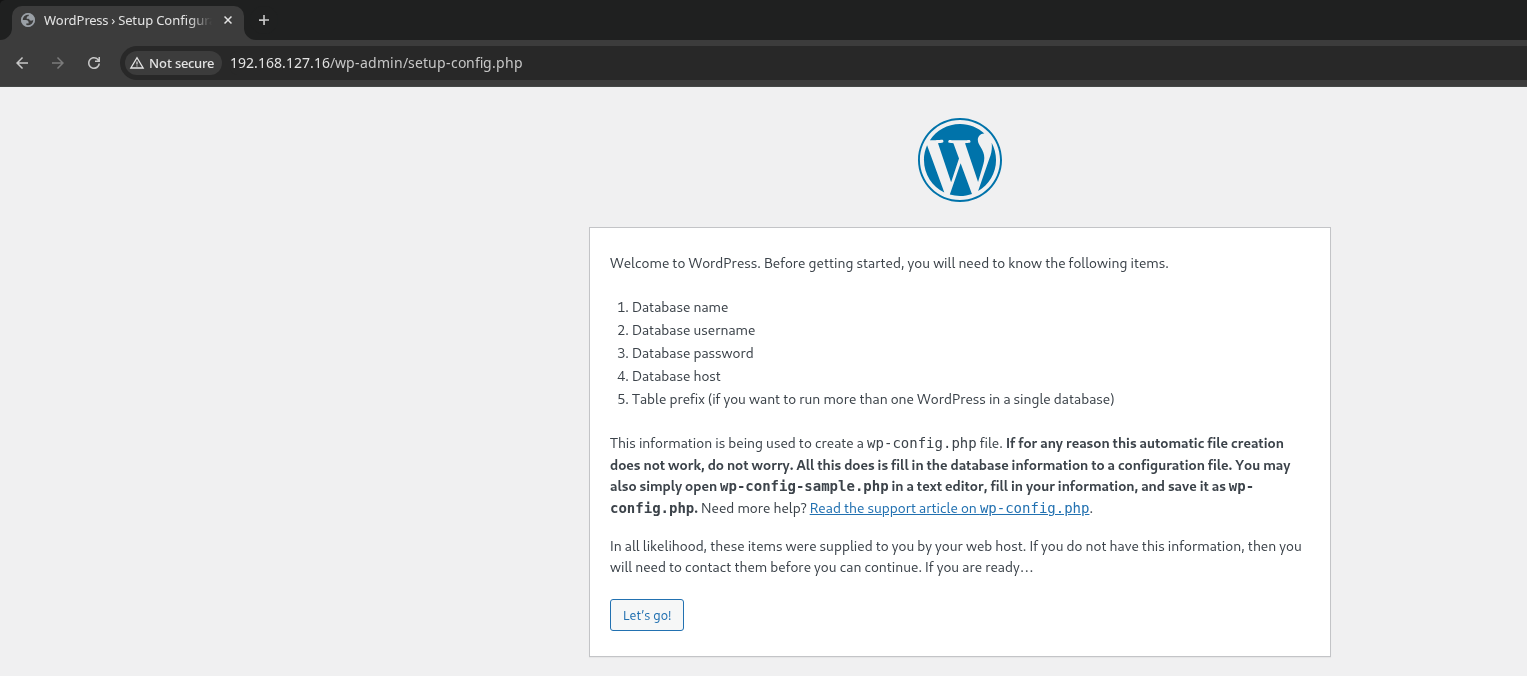Click the Database name list item
Screen dimensions: 1527x676
tap(679, 307)
